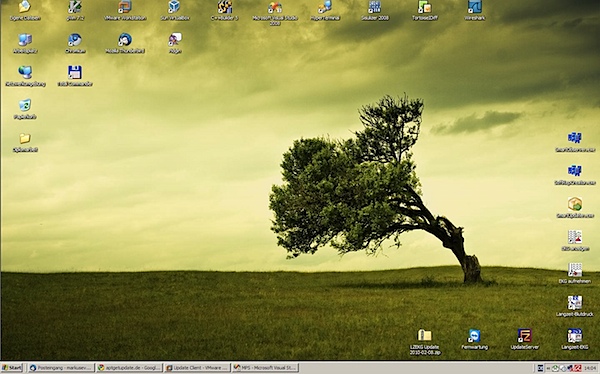Open the Wireshark desktop icon

(474, 10)
